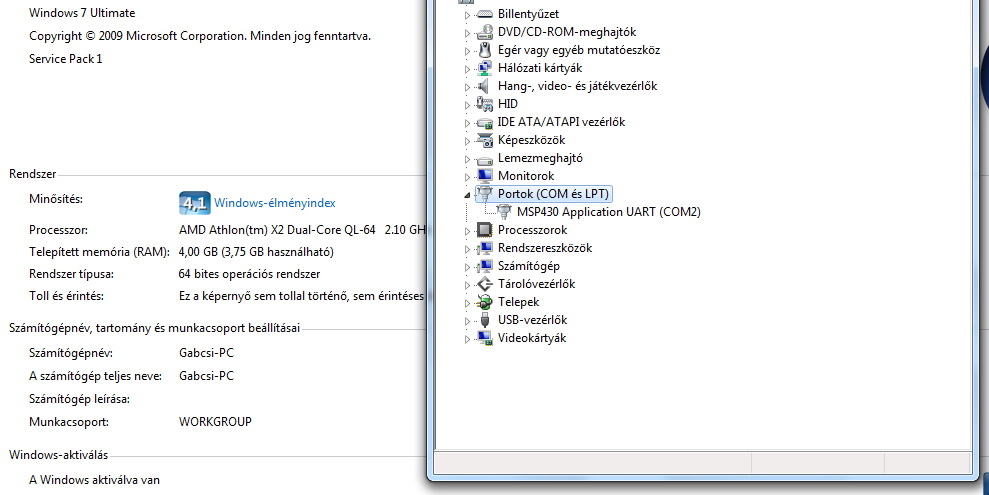This screenshot has width=989, height=495.
Task: Click the Service Pack 1 text
Action: 66,59
